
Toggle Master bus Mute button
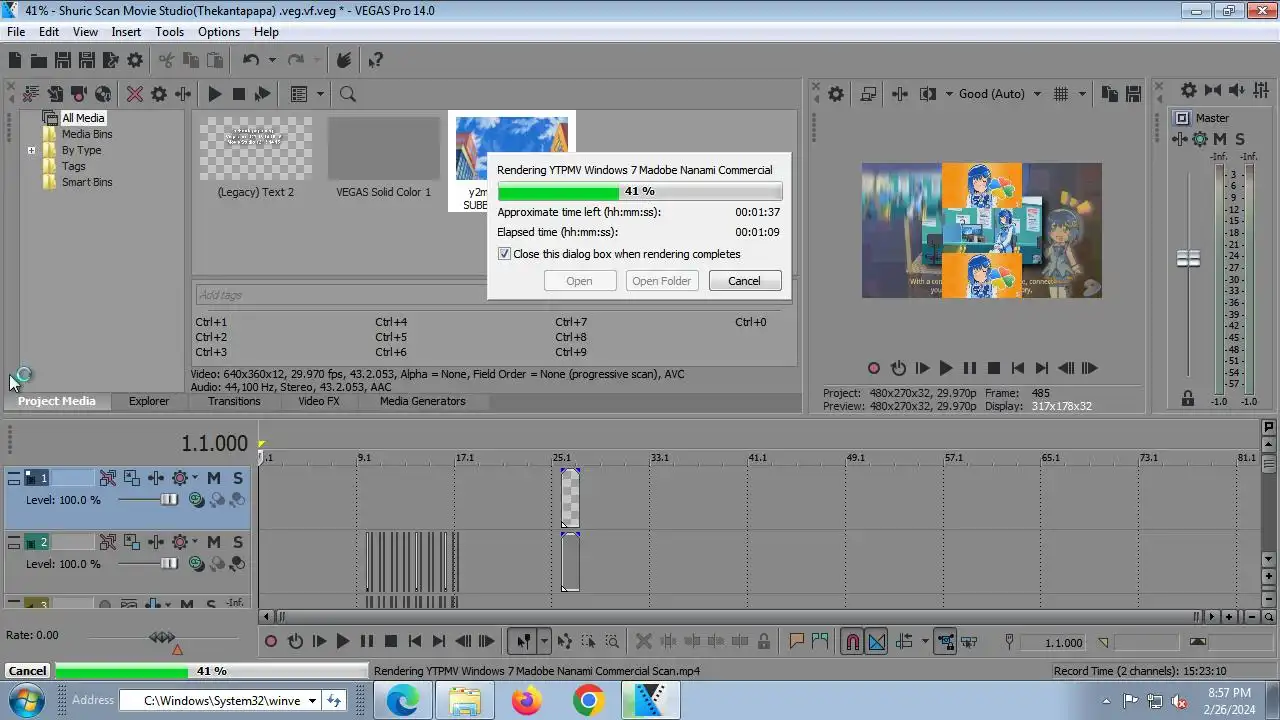(x=1220, y=139)
